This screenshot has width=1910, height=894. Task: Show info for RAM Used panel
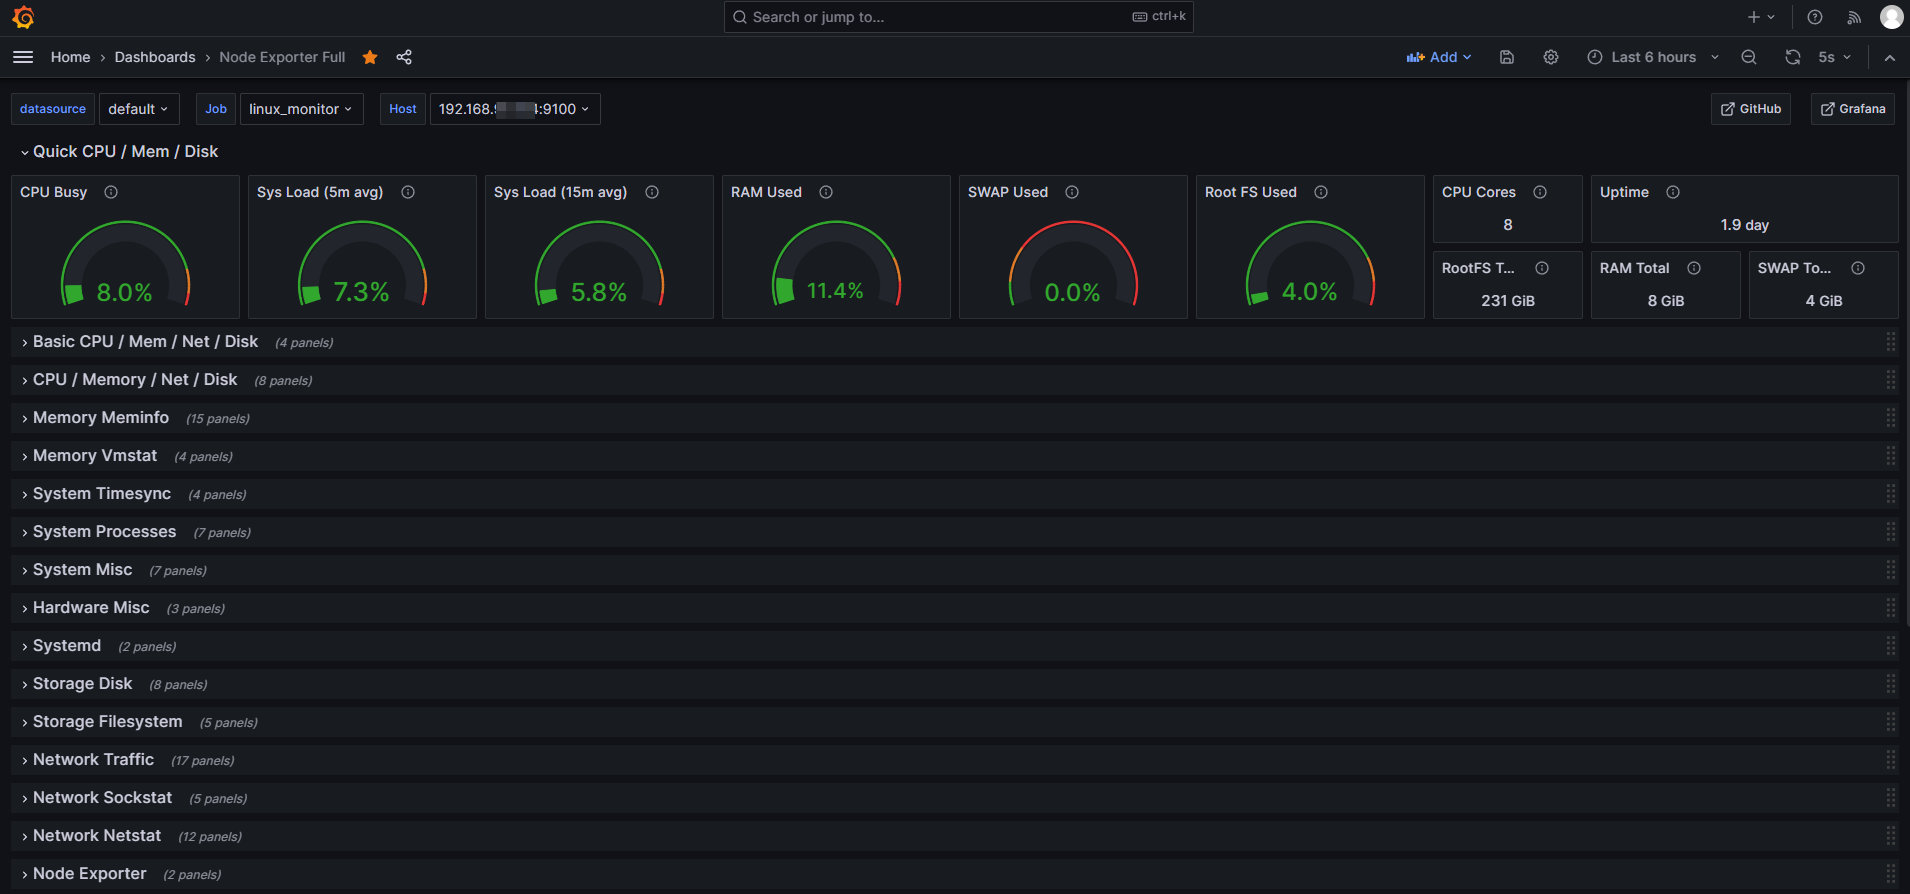(826, 192)
